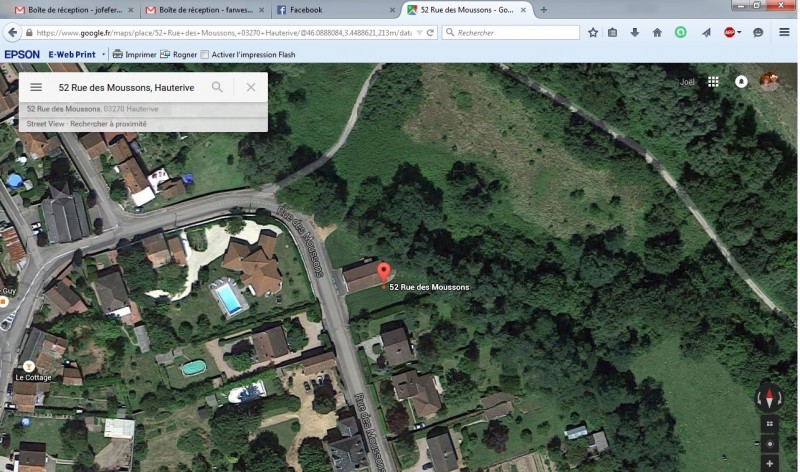
Task: Click the compass rotation control
Action: pos(769,397)
